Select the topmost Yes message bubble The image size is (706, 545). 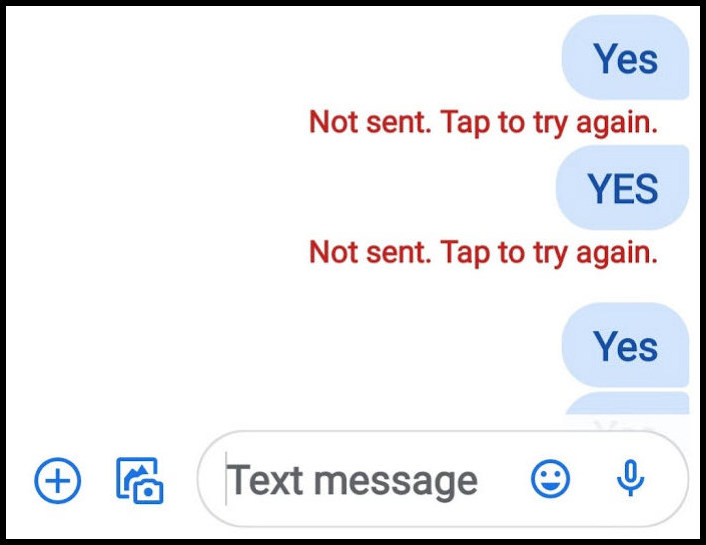626,59
